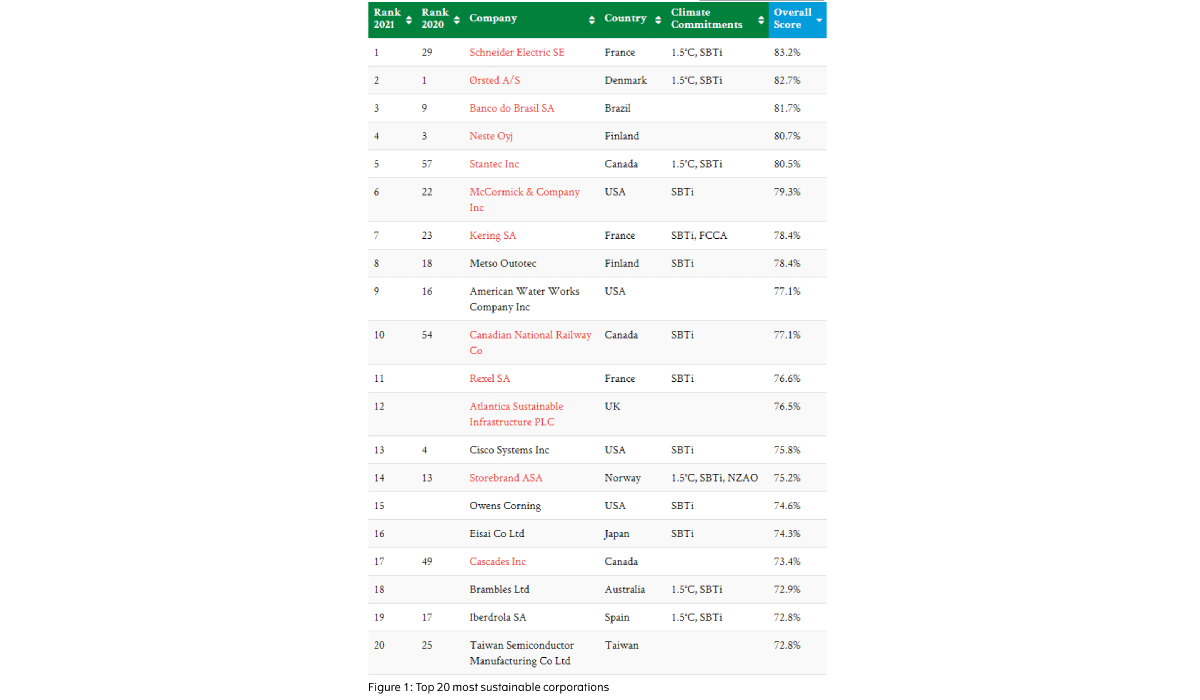The height and width of the screenshot is (700, 1200).
Task: Toggle the Overall Score descending sort arrow
Action: pyautogui.click(x=819, y=19)
